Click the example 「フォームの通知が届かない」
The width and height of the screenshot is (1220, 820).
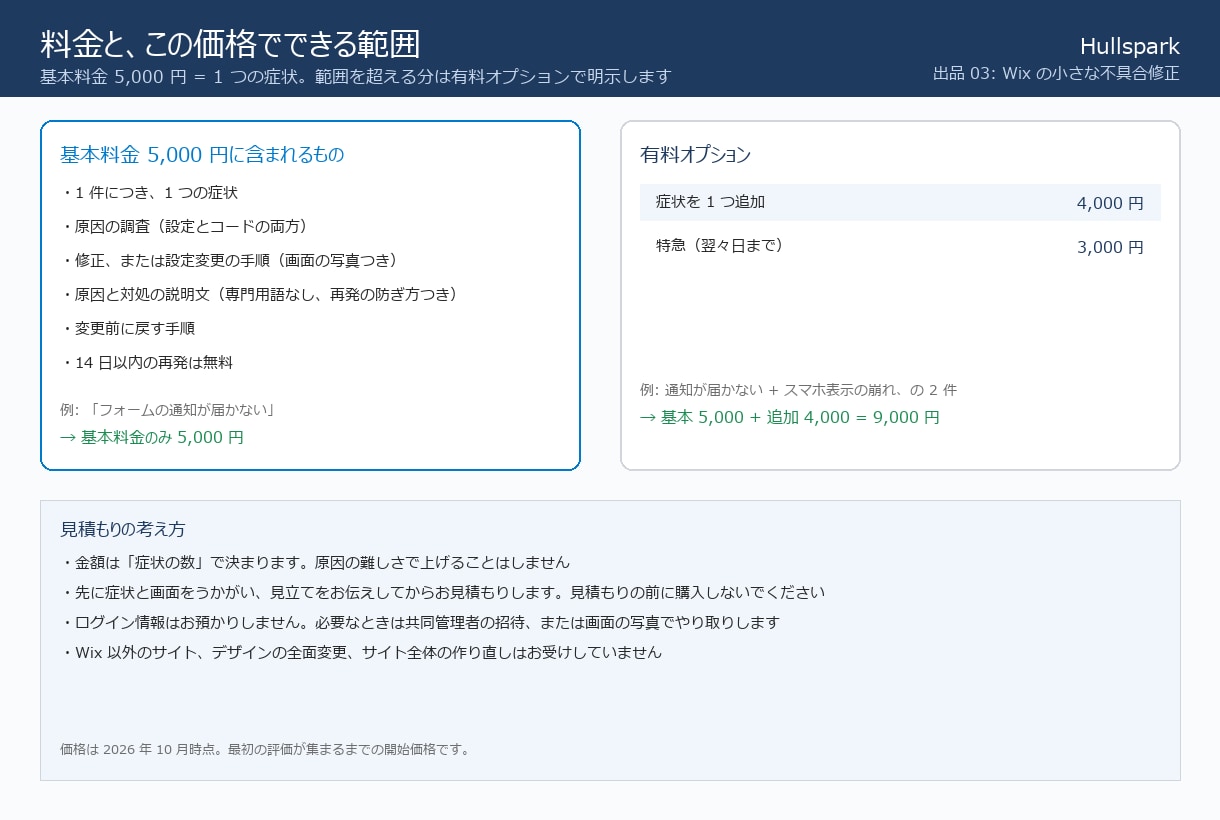[167, 410]
